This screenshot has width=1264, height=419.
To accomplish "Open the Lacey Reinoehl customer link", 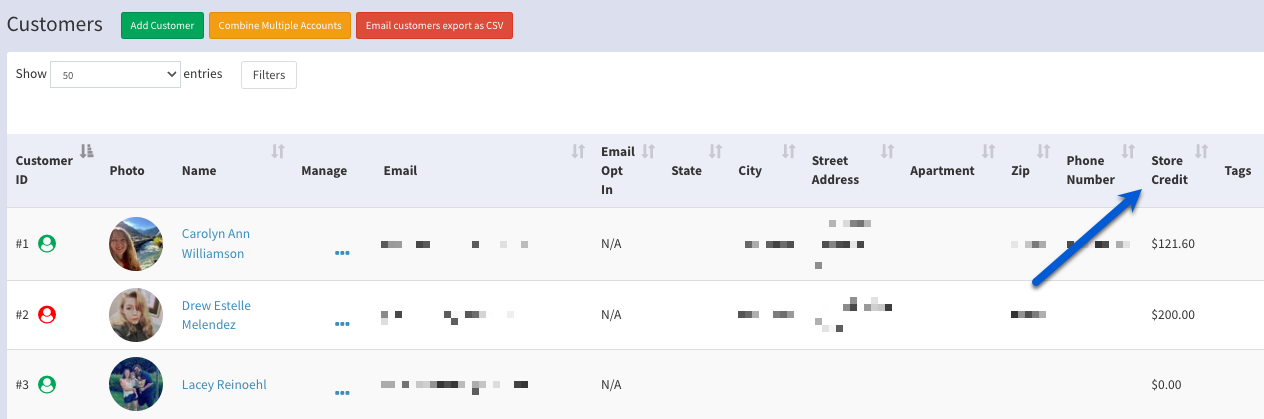I will 224,385.
